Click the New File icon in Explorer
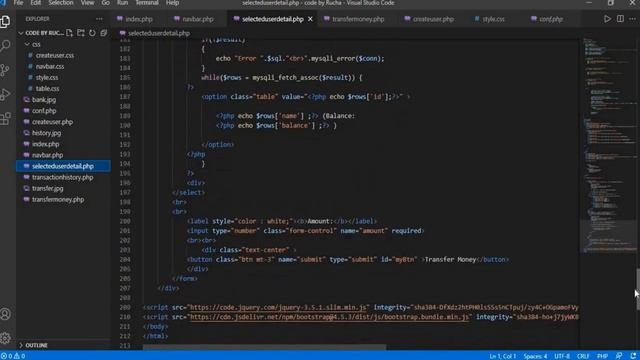Screen dimensions: 640x360 (x=69, y=33)
